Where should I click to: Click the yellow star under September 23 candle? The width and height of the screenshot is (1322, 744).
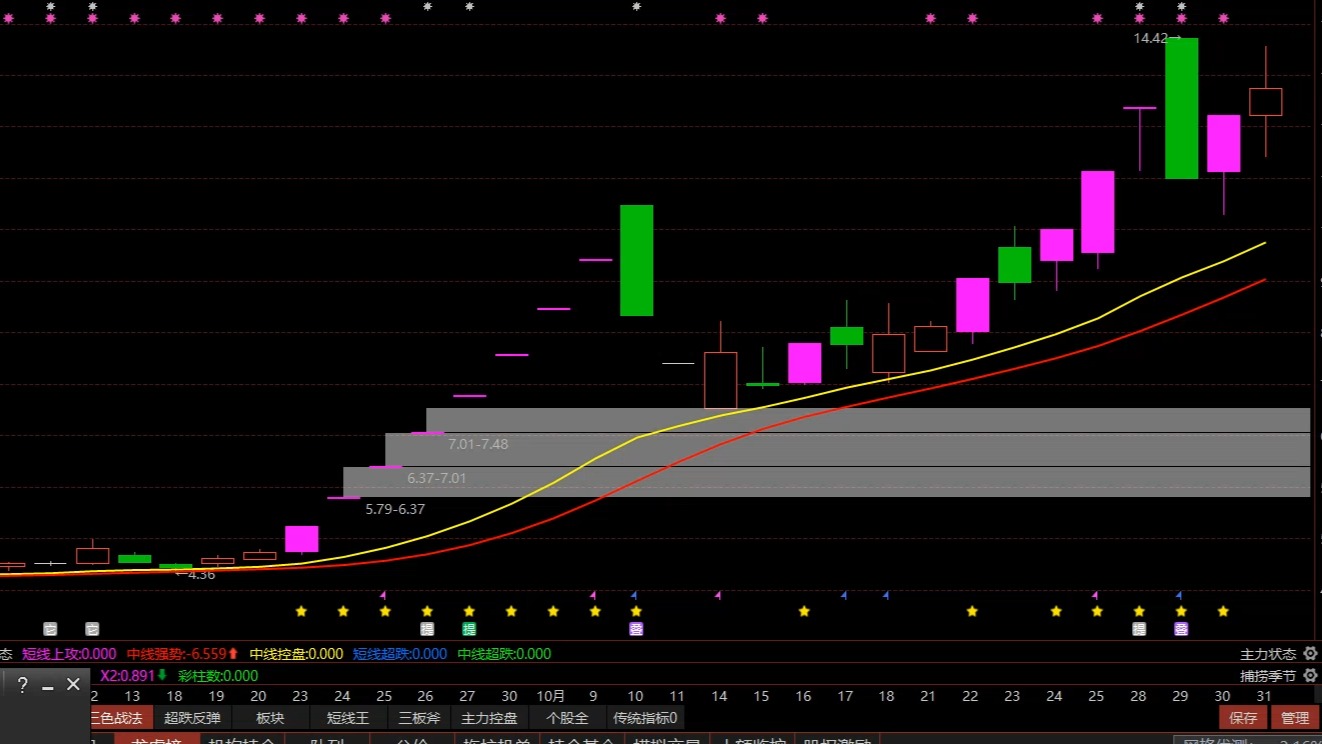[301, 611]
